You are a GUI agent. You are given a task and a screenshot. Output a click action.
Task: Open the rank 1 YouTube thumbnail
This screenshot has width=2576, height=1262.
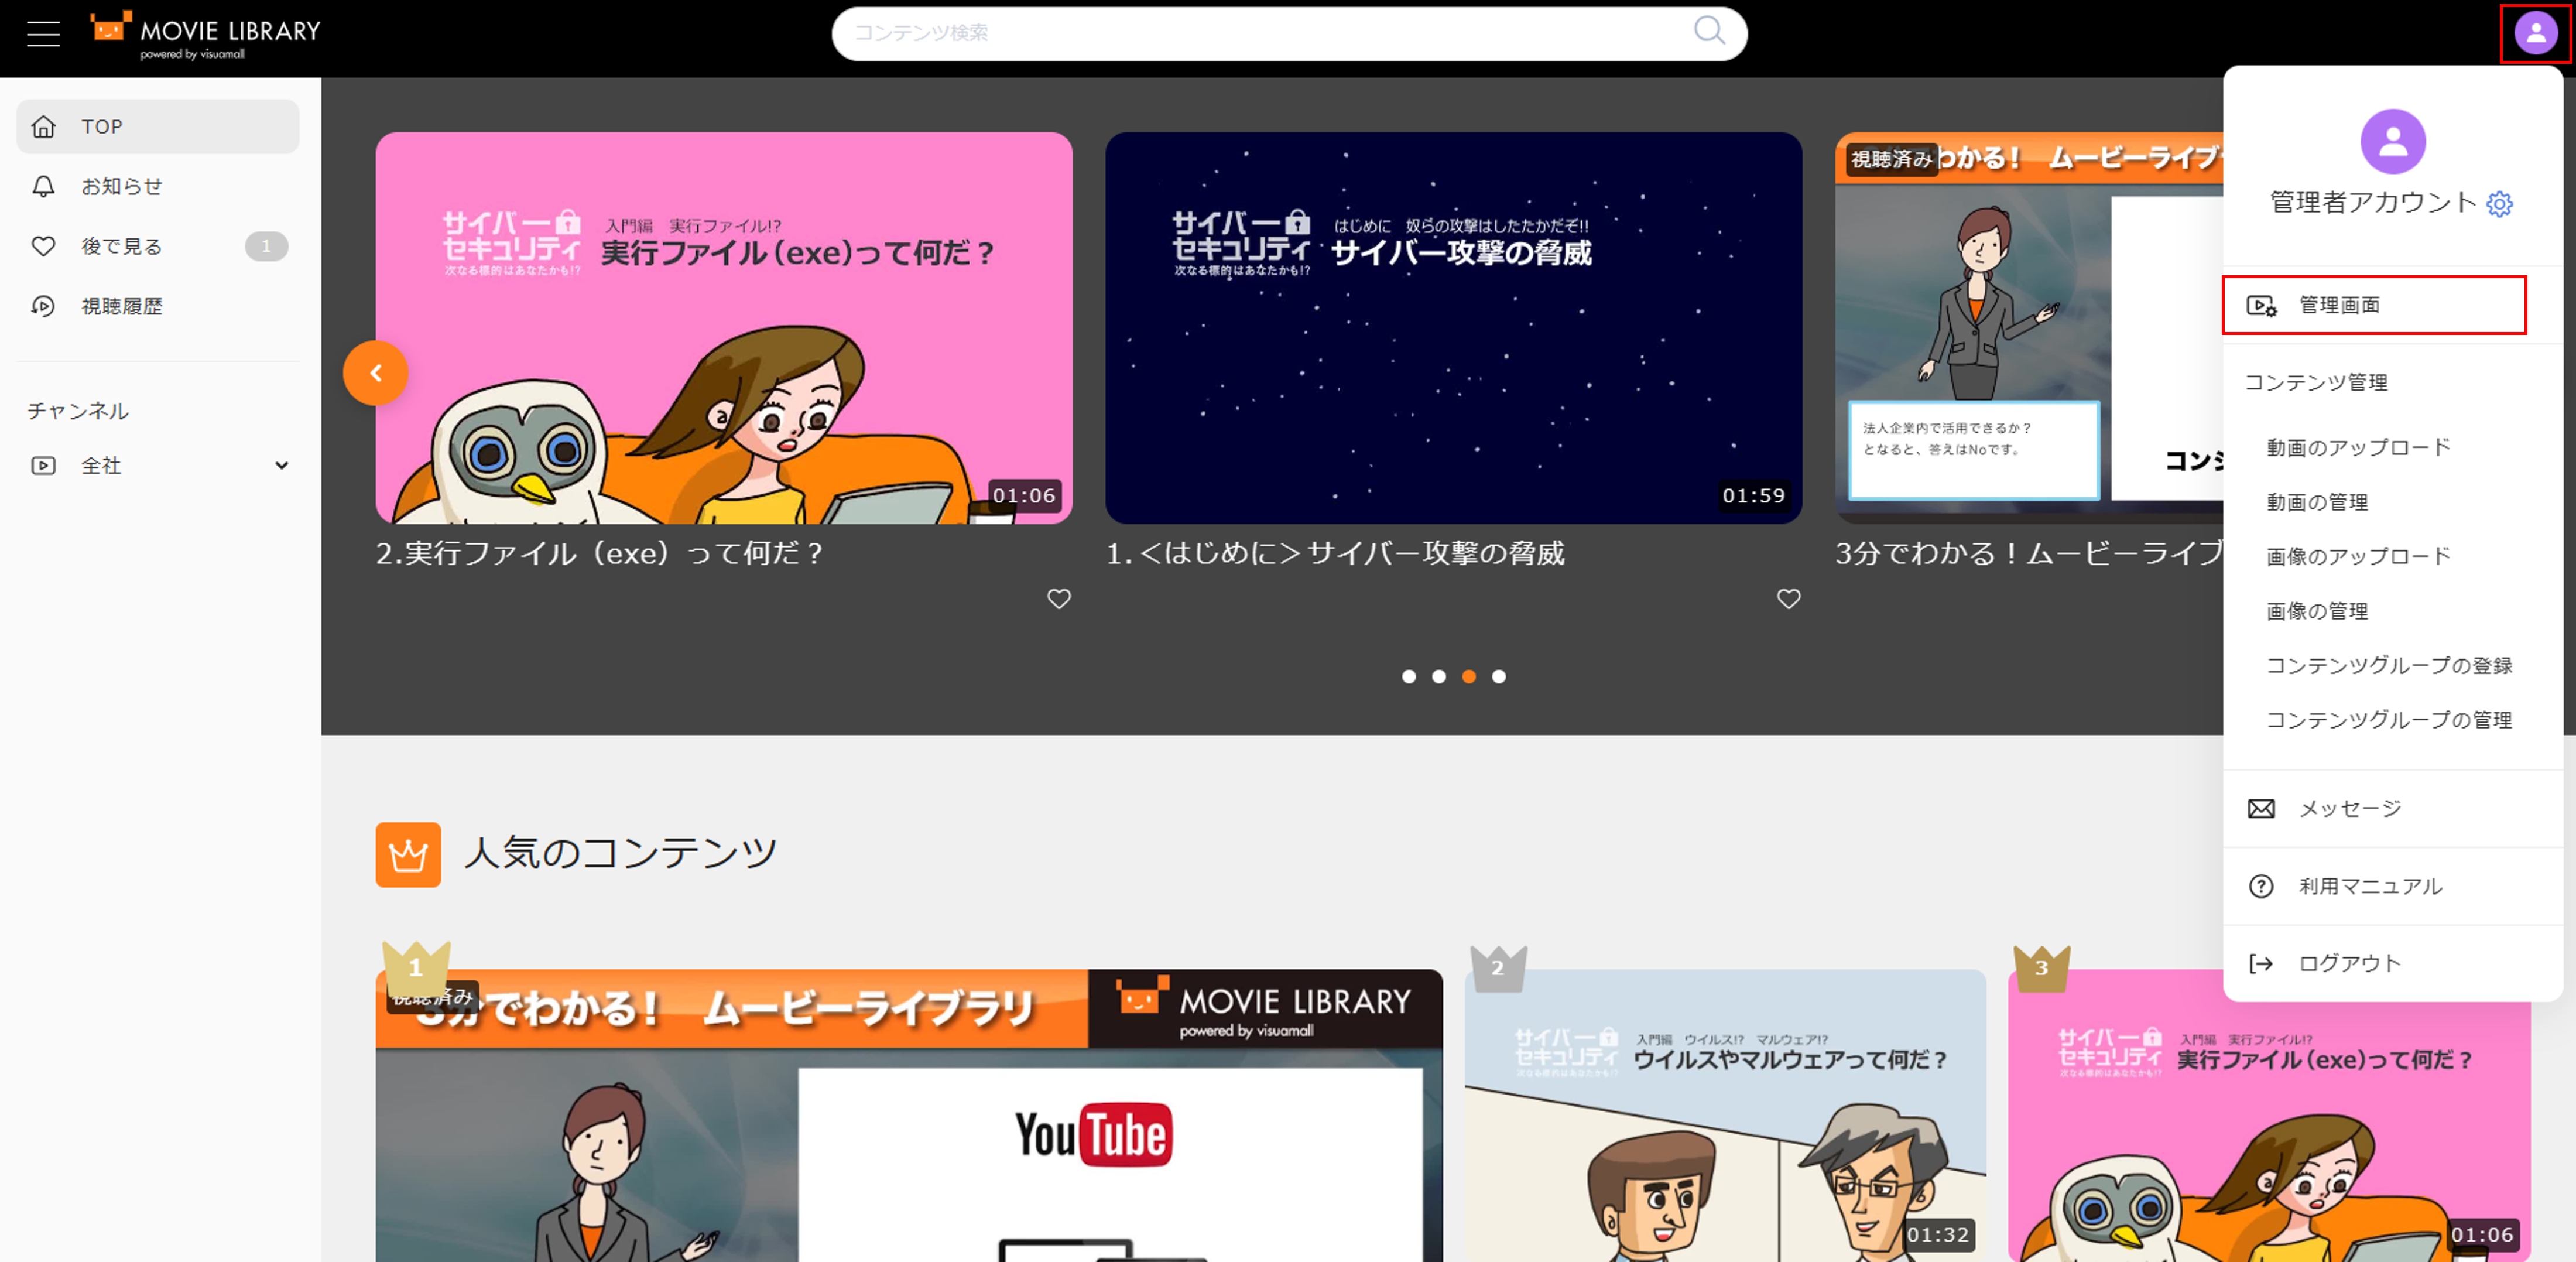click(909, 1115)
